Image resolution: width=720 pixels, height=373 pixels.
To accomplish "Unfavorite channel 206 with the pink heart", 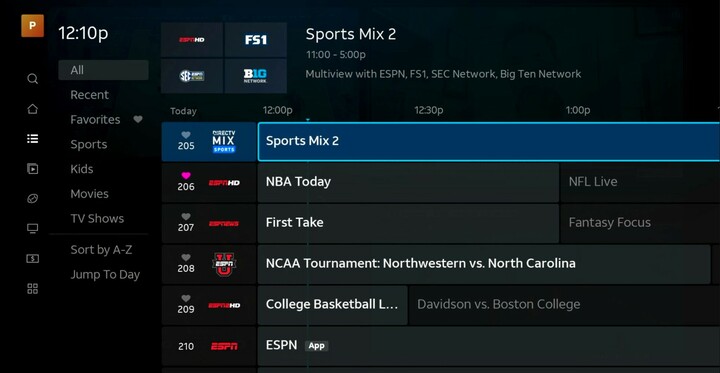I will pos(186,176).
